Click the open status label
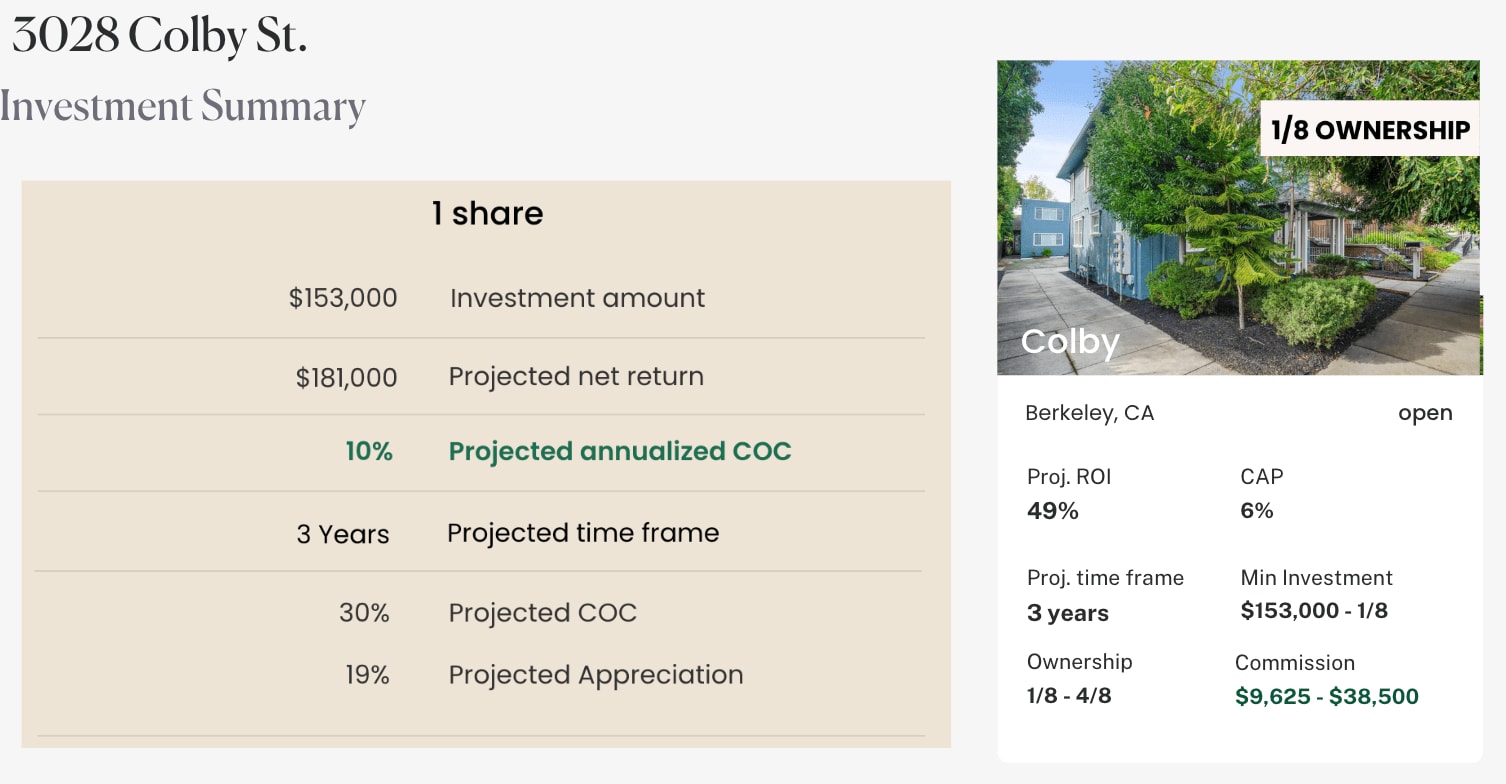This screenshot has height=784, width=1506. coord(1425,413)
